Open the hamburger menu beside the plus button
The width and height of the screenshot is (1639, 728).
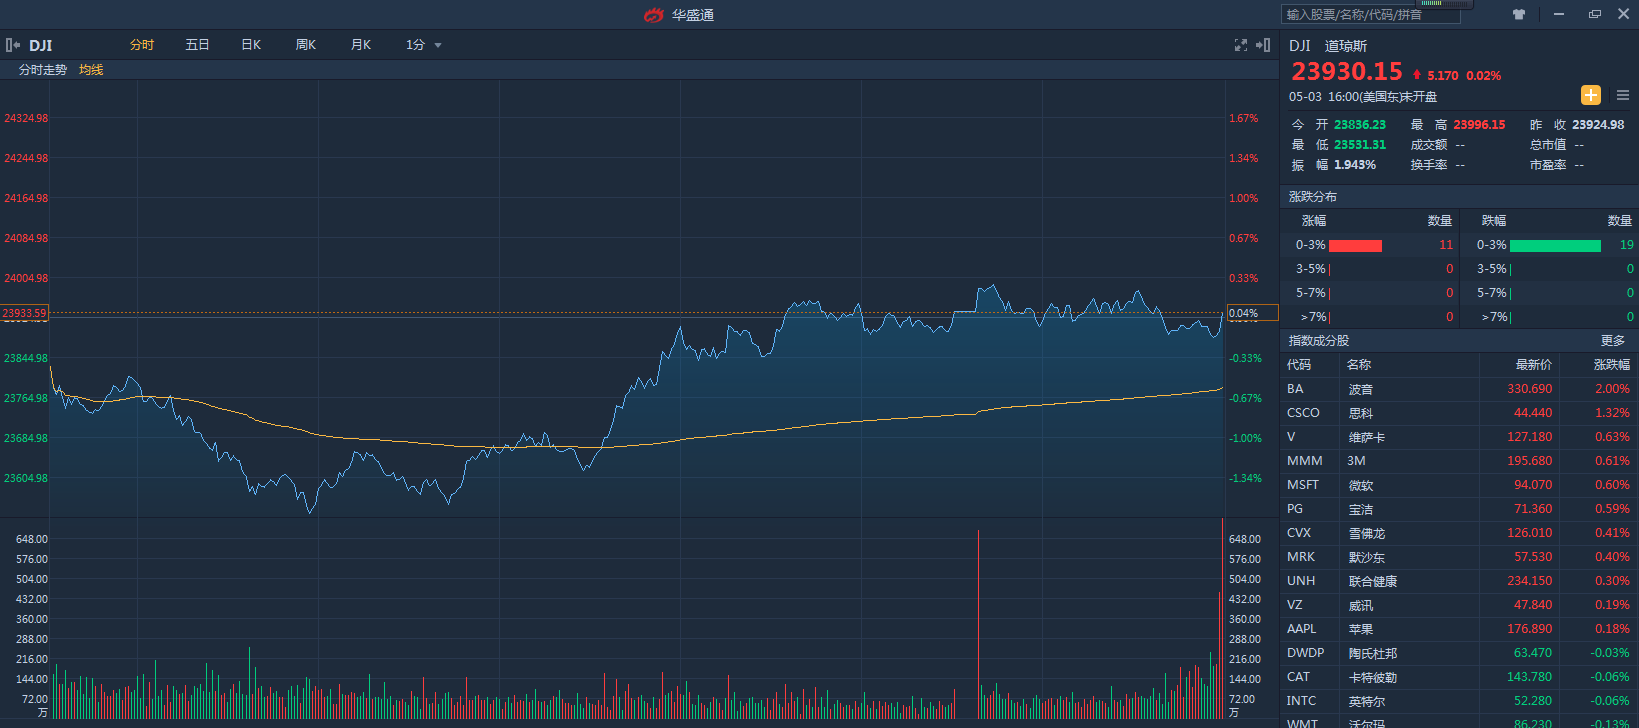point(1623,95)
